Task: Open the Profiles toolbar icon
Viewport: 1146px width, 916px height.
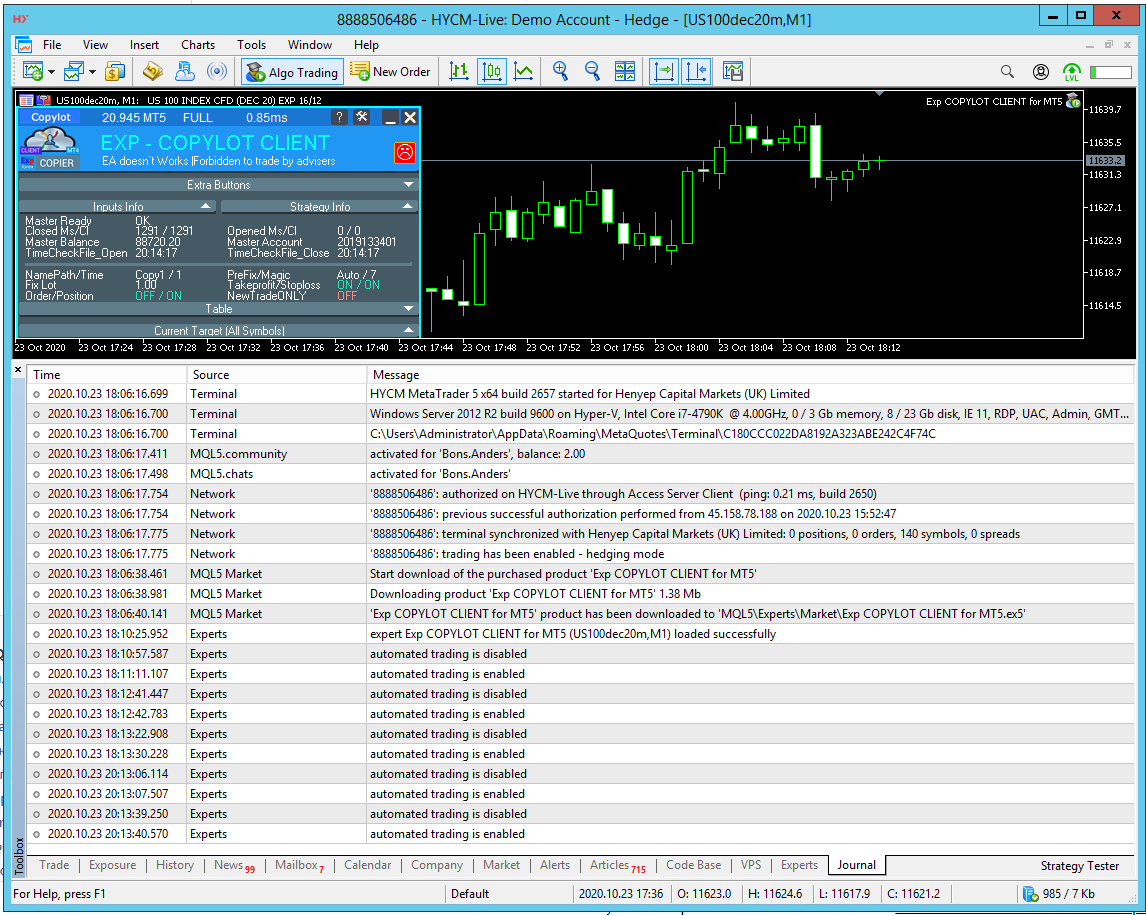Action: pyautogui.click(x=74, y=72)
